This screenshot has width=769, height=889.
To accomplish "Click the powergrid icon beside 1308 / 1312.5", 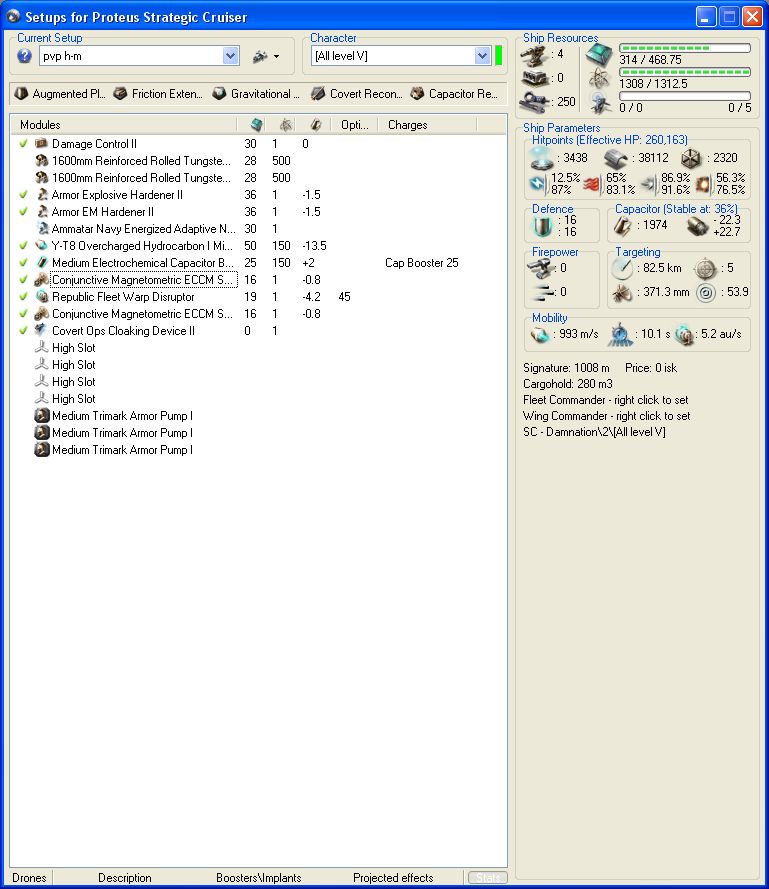I will 599,79.
